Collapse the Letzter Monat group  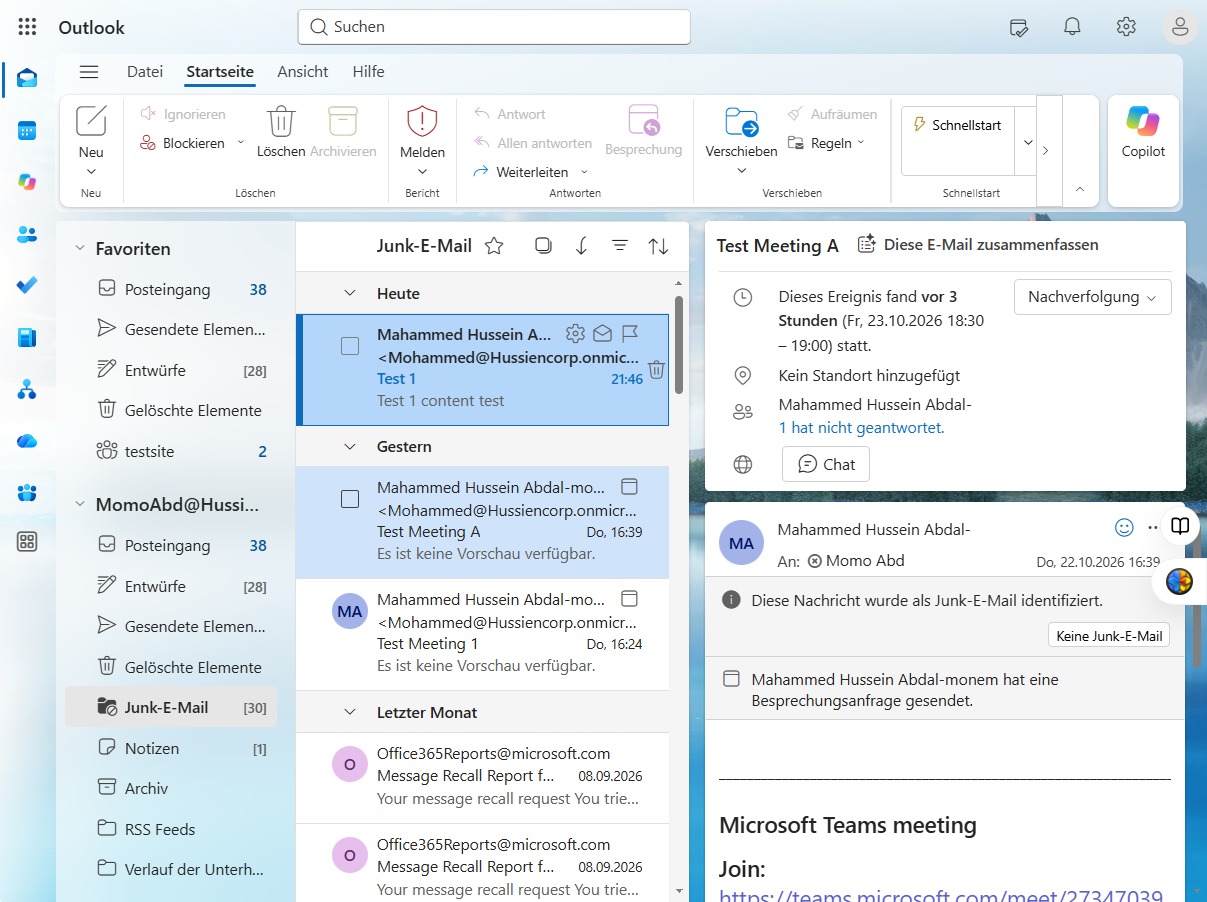click(x=350, y=713)
